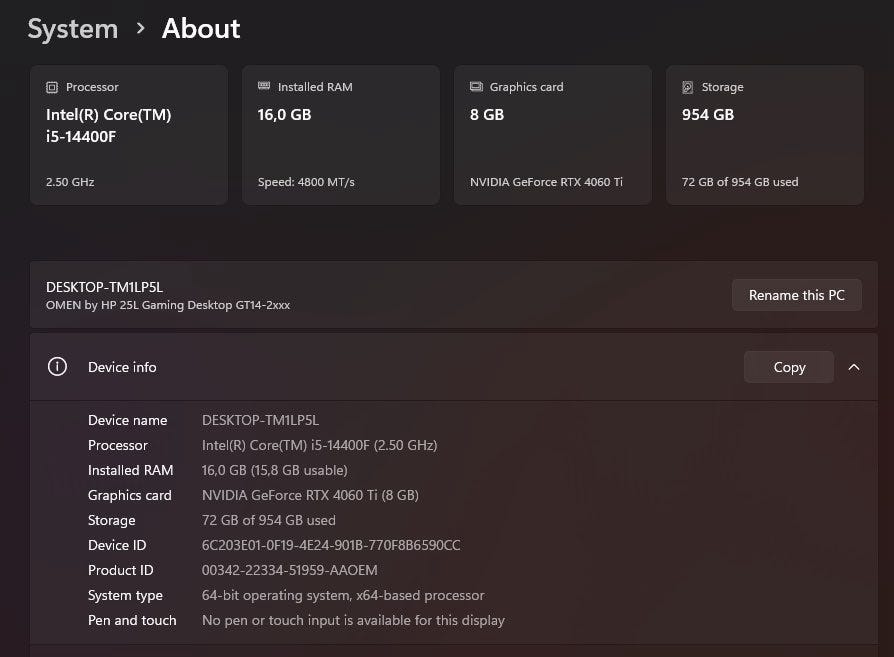Click the Pen and touch row
This screenshot has height=657, width=894.
tap(296, 620)
